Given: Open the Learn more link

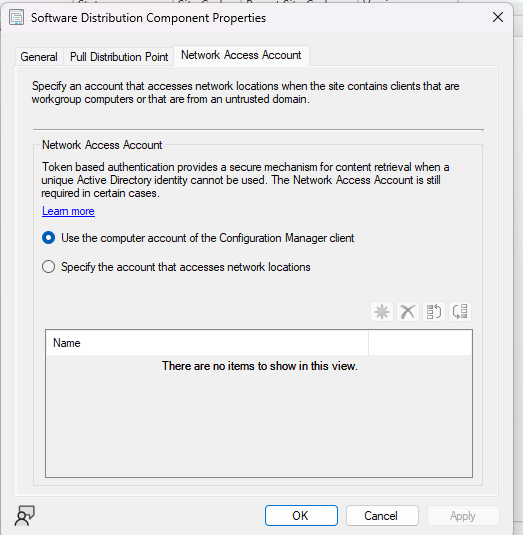Looking at the screenshot, I should click(68, 211).
